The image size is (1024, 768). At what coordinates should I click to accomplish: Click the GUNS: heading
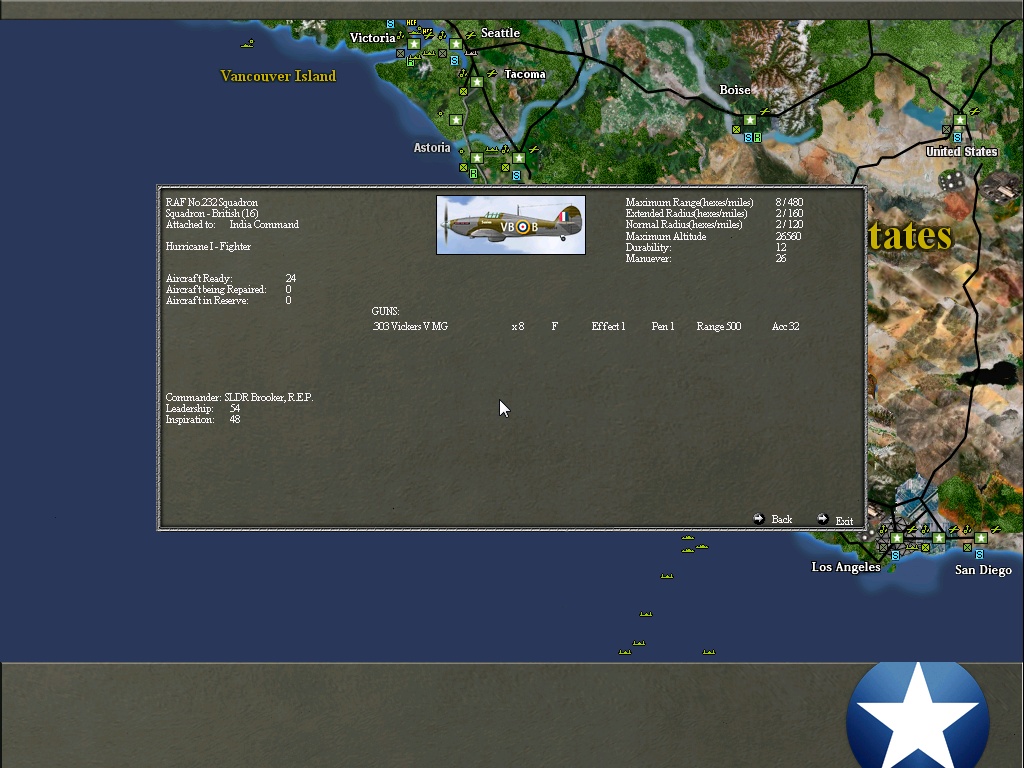(385, 312)
